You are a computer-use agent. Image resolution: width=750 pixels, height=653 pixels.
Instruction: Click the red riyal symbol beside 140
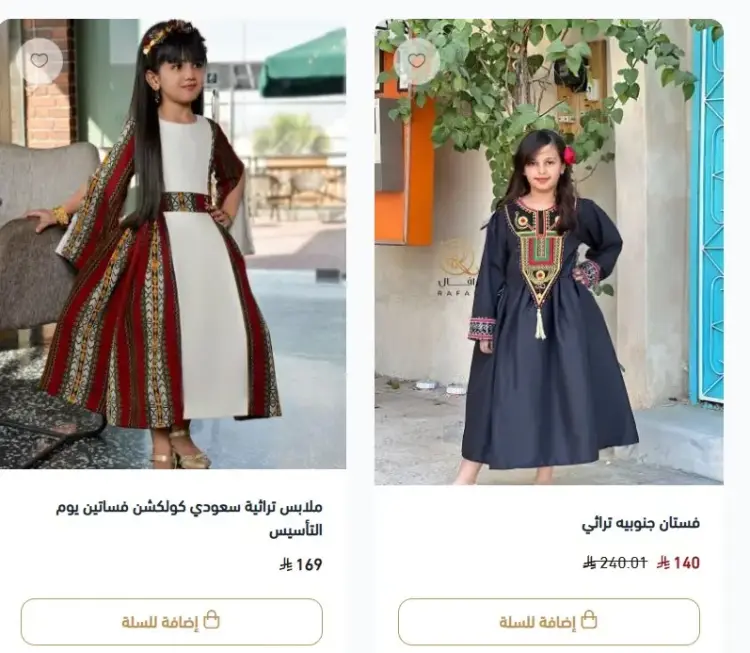click(663, 563)
